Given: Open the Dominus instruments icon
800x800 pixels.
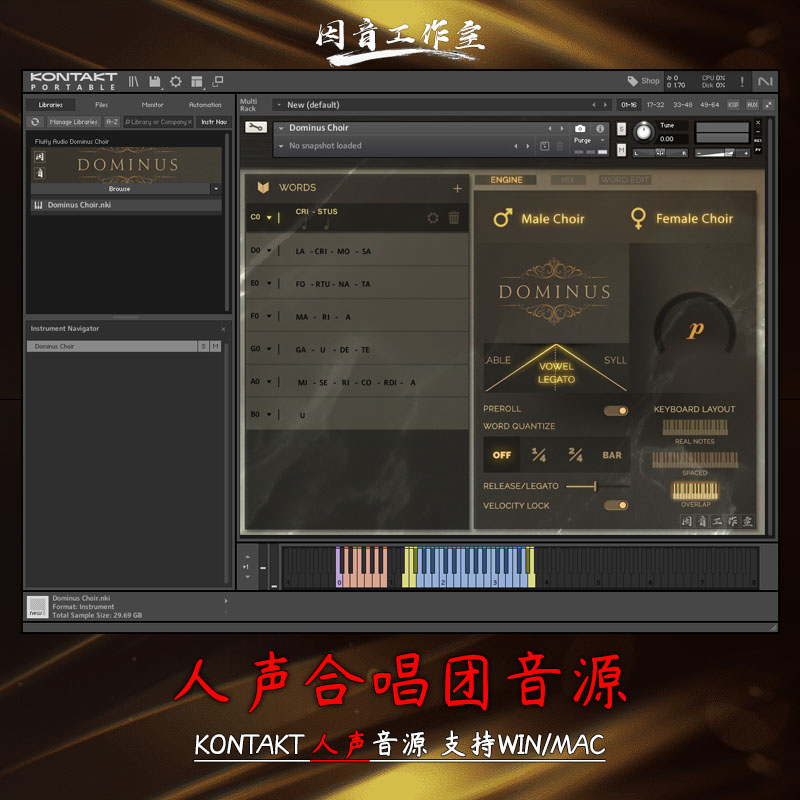Looking at the screenshot, I should click(39, 157).
